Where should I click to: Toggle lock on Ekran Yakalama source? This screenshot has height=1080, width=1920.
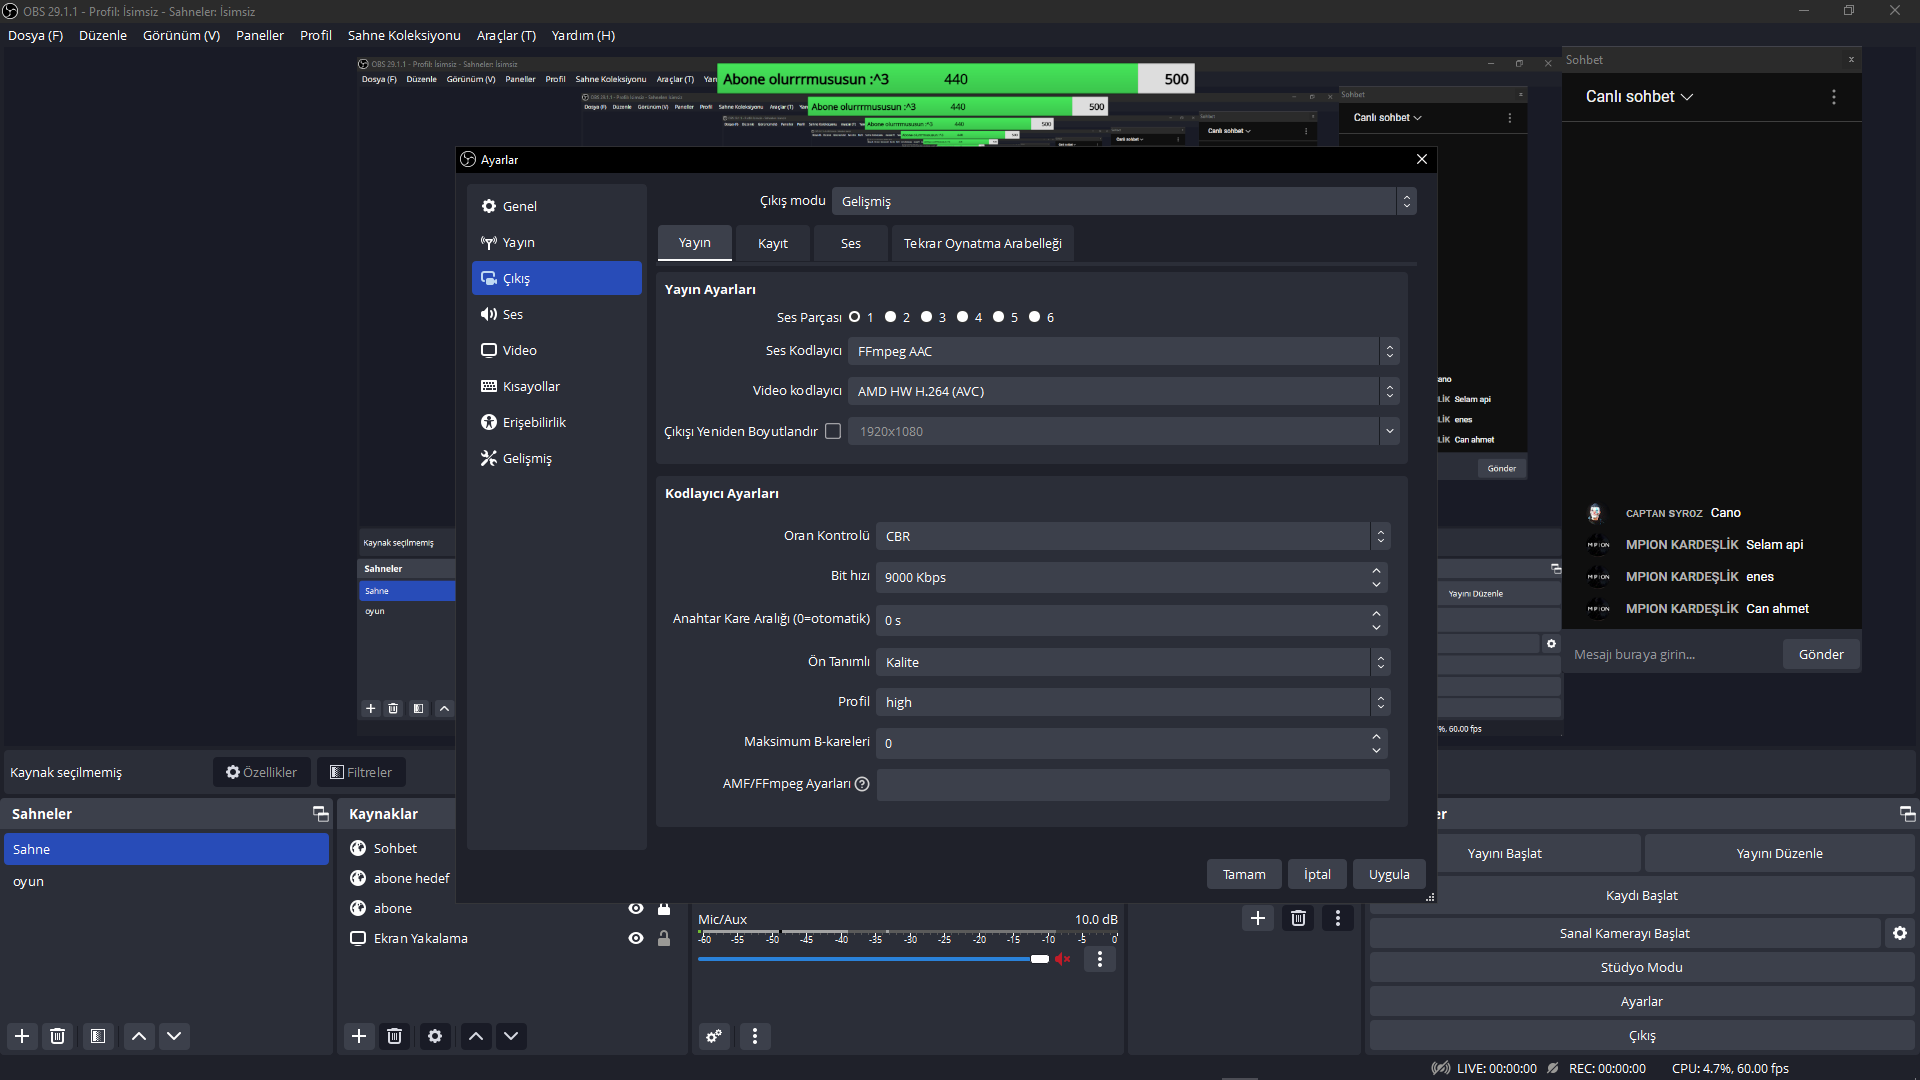click(x=664, y=938)
